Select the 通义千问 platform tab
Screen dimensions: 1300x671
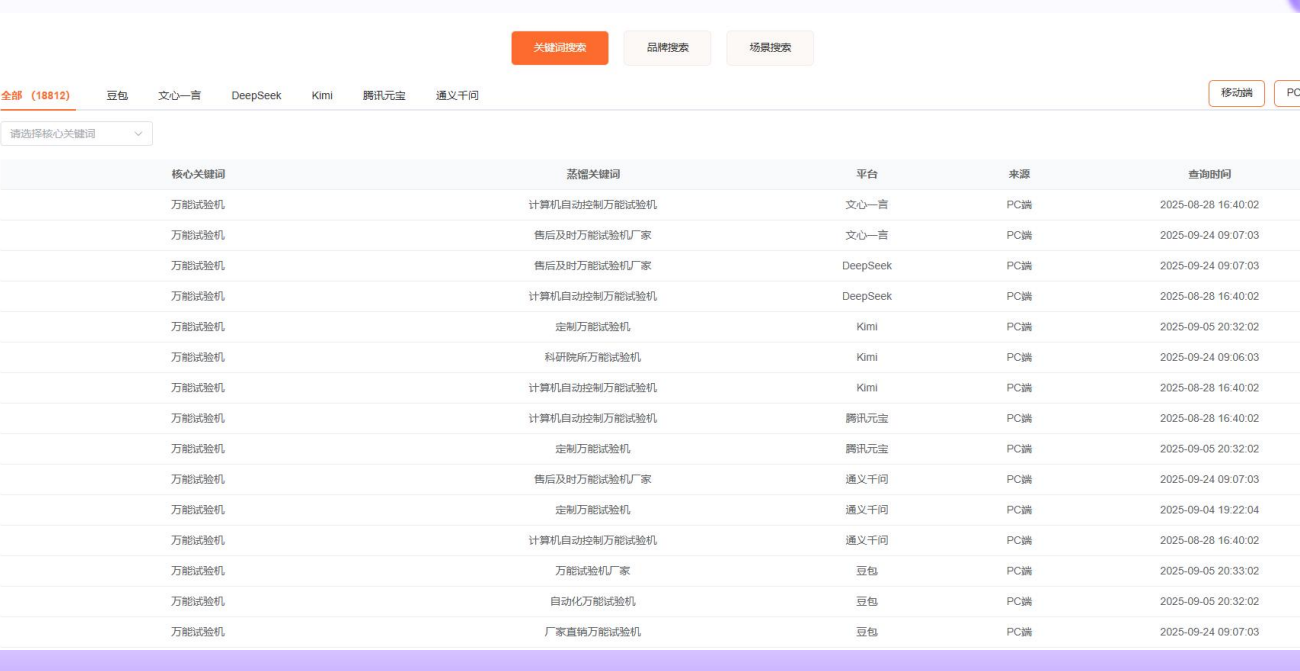457,95
